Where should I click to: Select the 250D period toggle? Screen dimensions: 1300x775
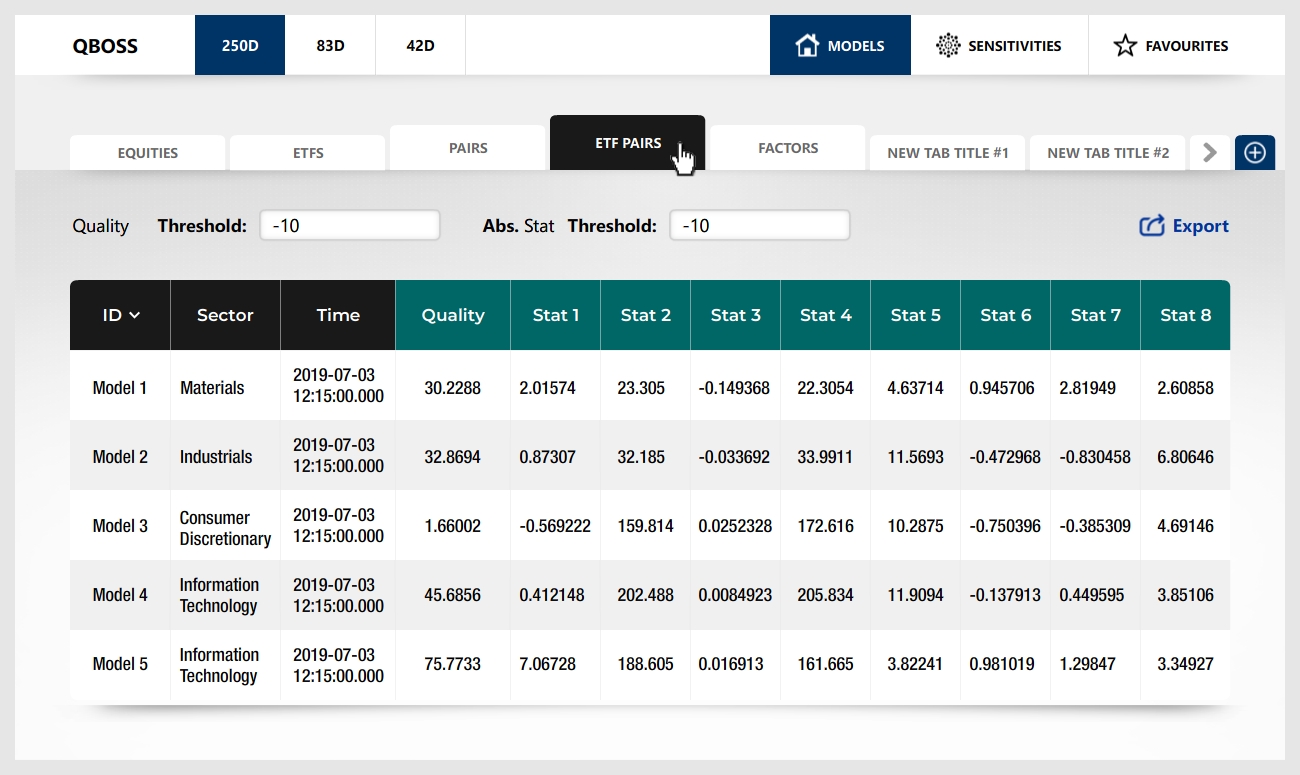pos(240,46)
